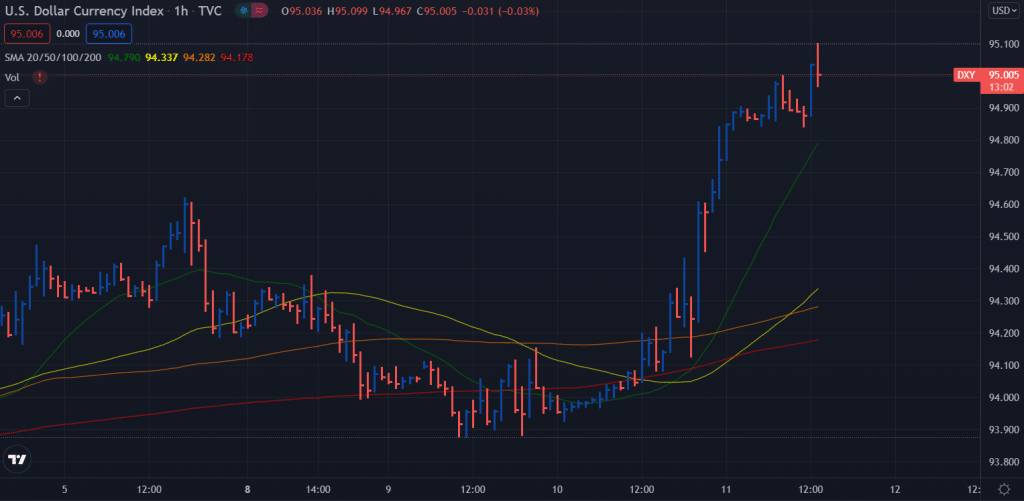Click date label 10 on time axis
This screenshot has height=501, width=1024.
pyautogui.click(x=557, y=489)
